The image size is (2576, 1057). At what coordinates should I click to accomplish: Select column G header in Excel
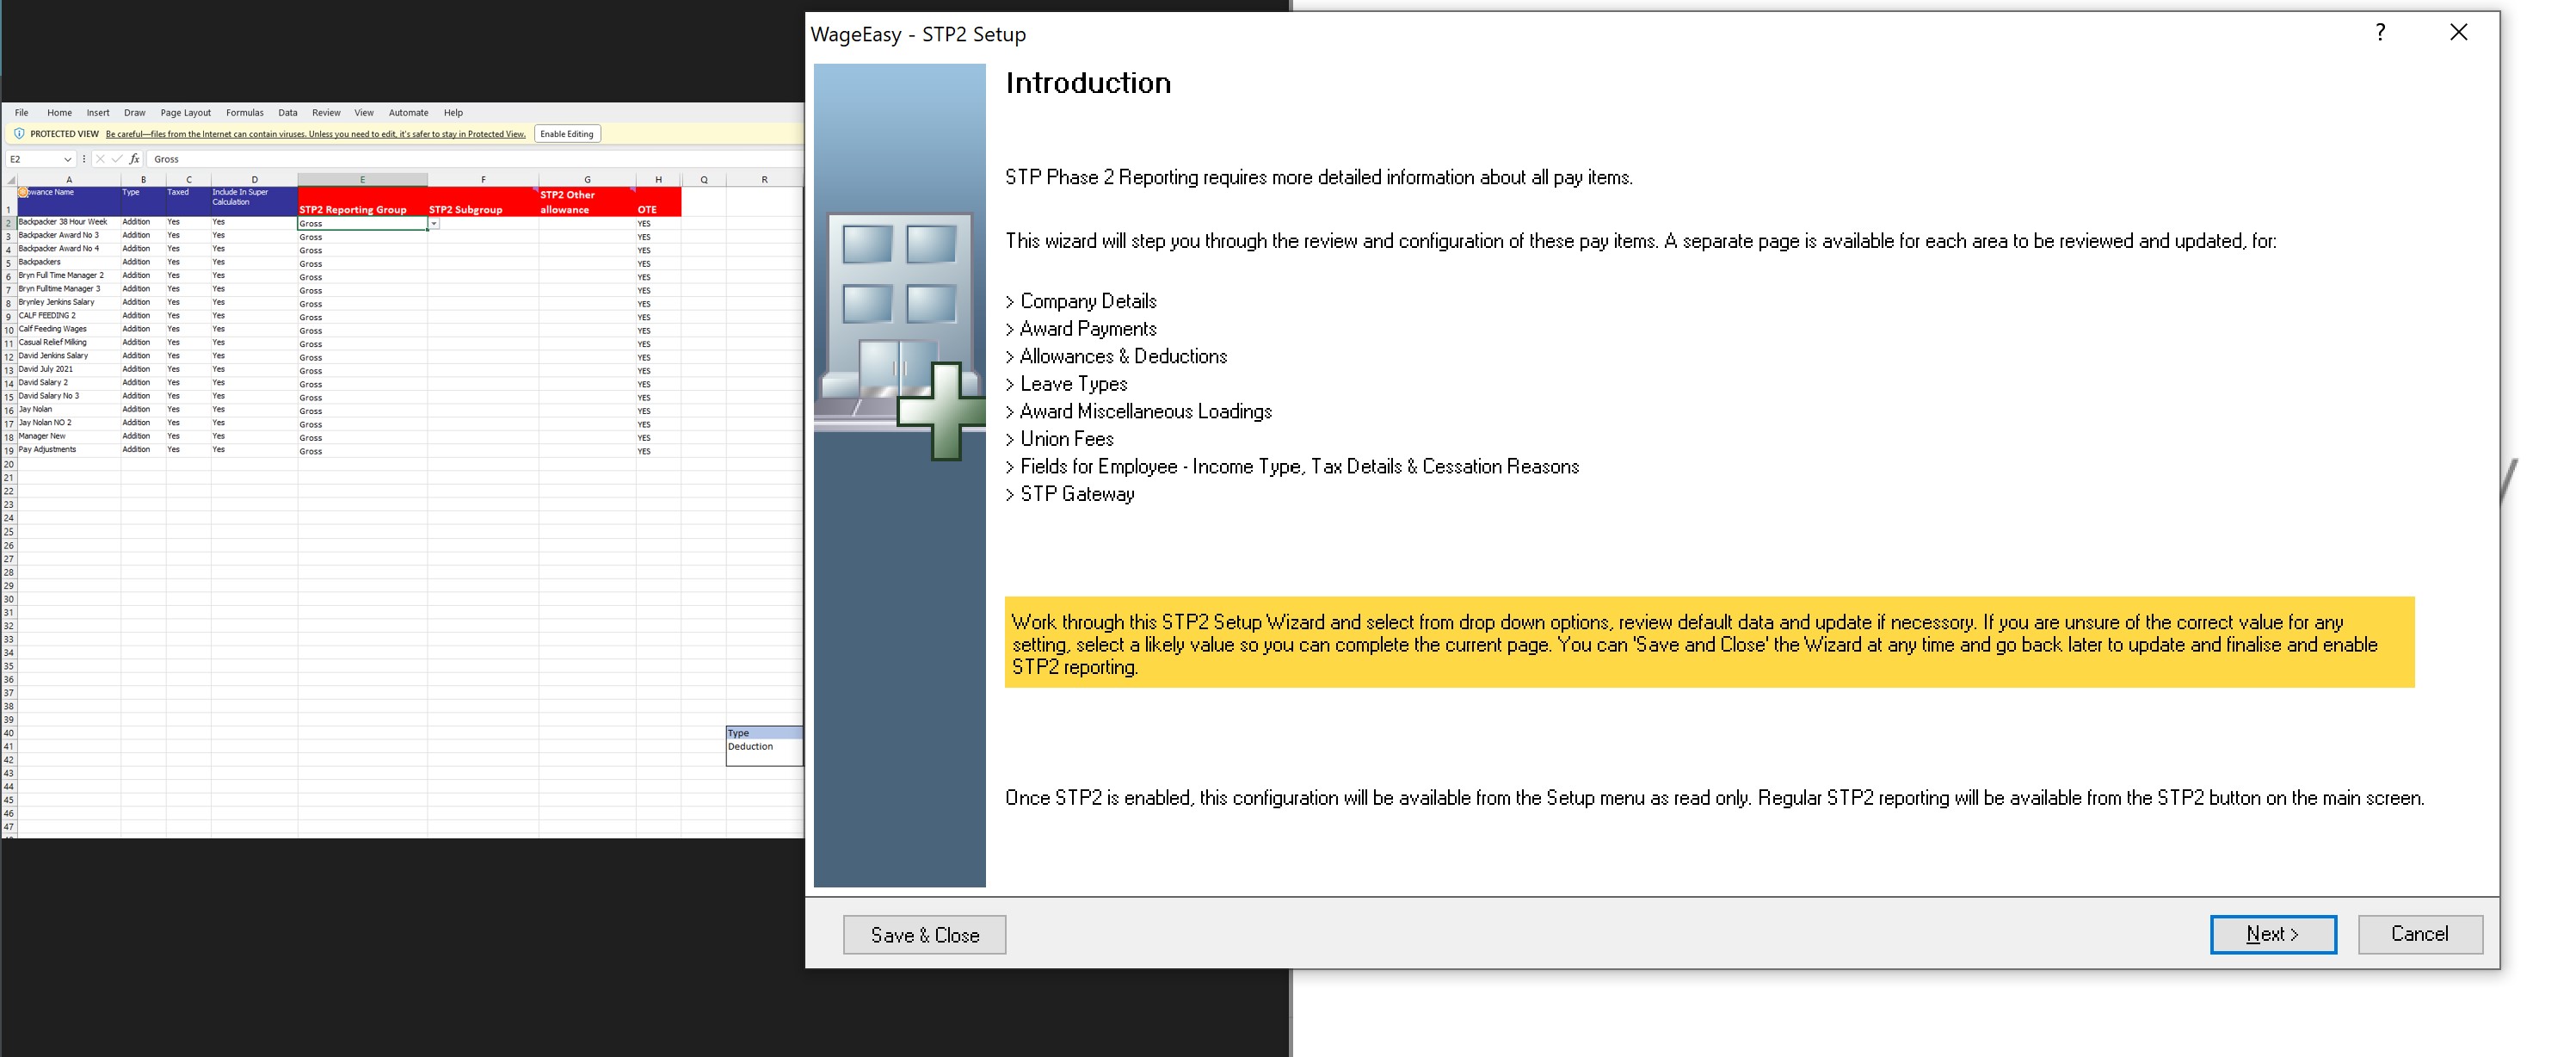tap(587, 180)
